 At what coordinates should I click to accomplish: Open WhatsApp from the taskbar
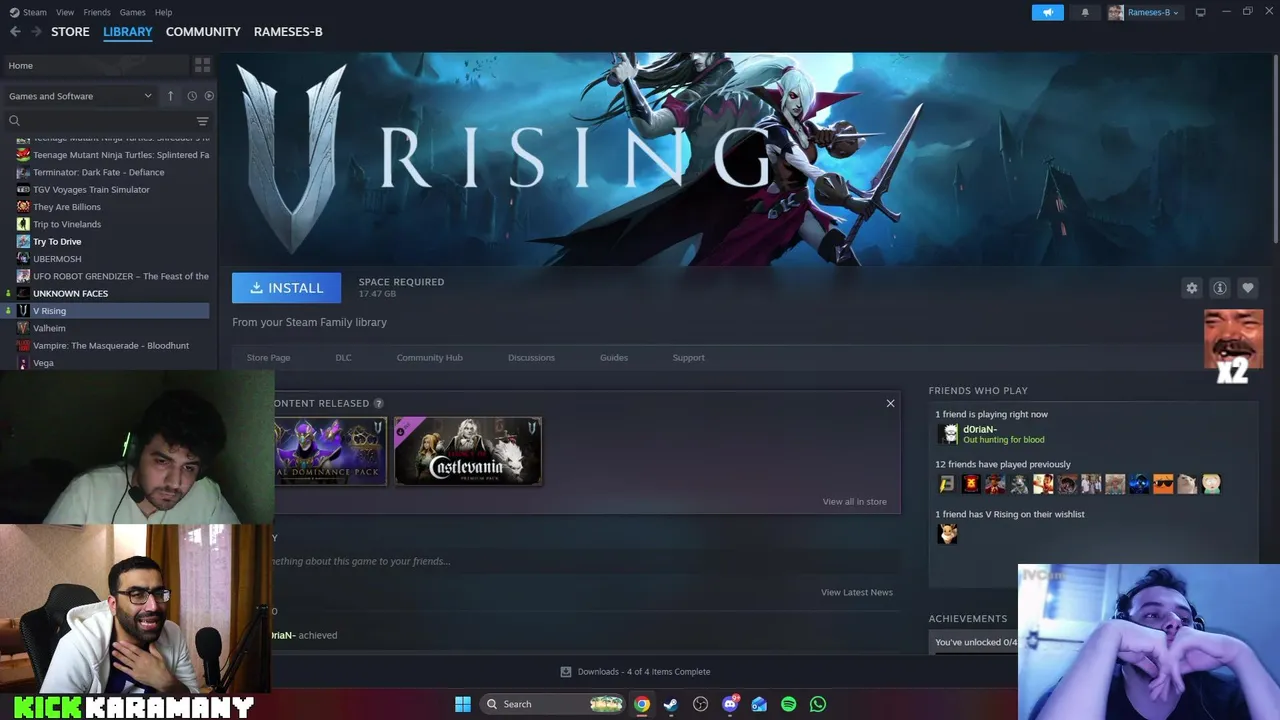818,704
